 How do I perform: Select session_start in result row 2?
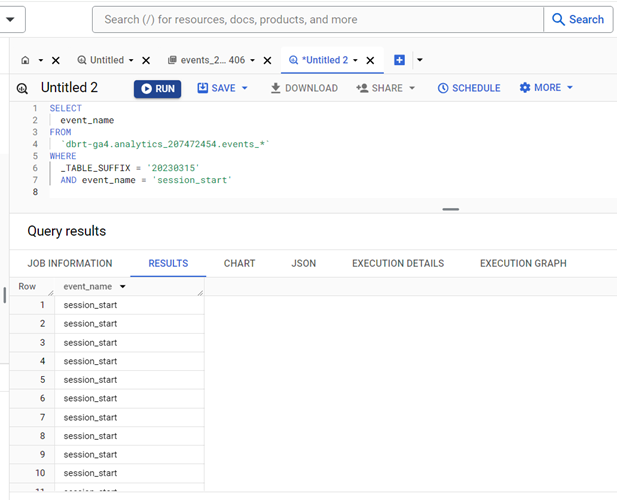91,324
